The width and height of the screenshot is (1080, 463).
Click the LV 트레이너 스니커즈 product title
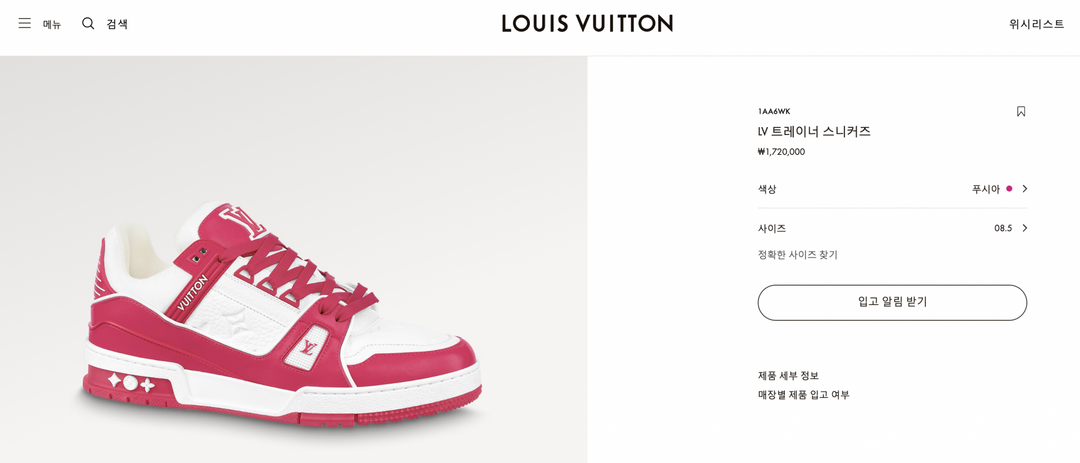coord(813,131)
